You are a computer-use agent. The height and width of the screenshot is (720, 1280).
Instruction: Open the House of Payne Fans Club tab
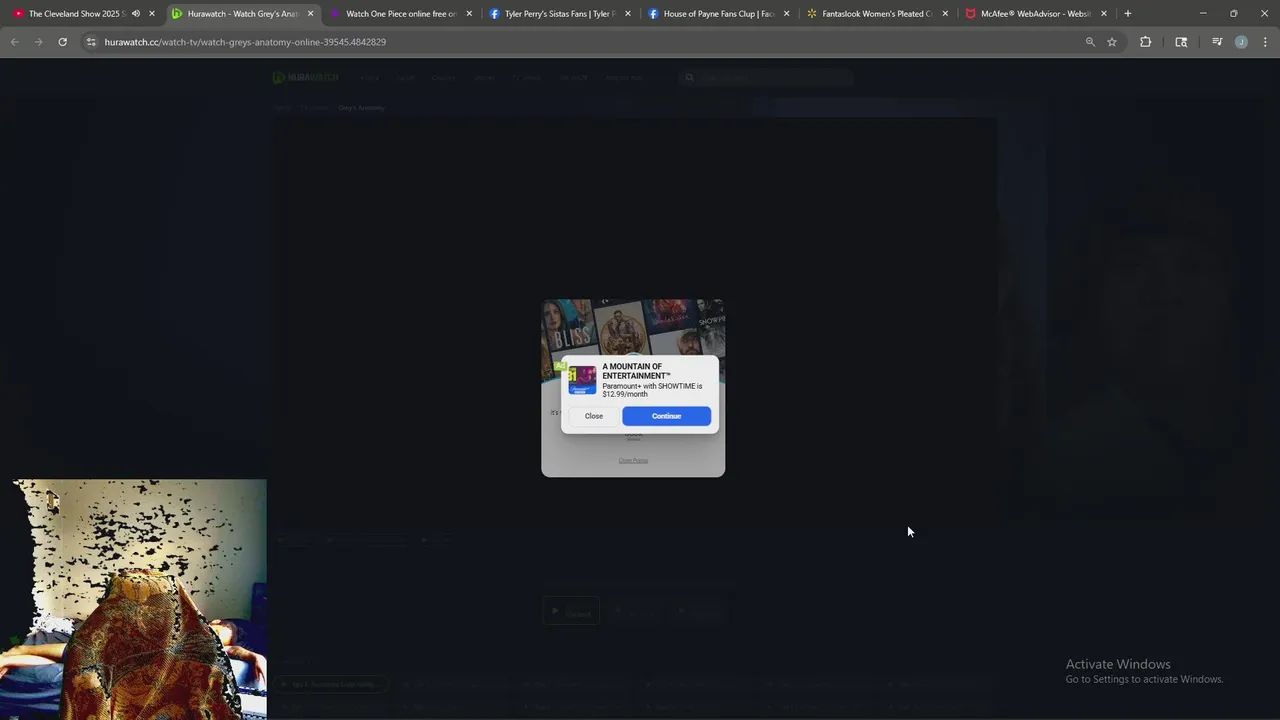(x=719, y=14)
